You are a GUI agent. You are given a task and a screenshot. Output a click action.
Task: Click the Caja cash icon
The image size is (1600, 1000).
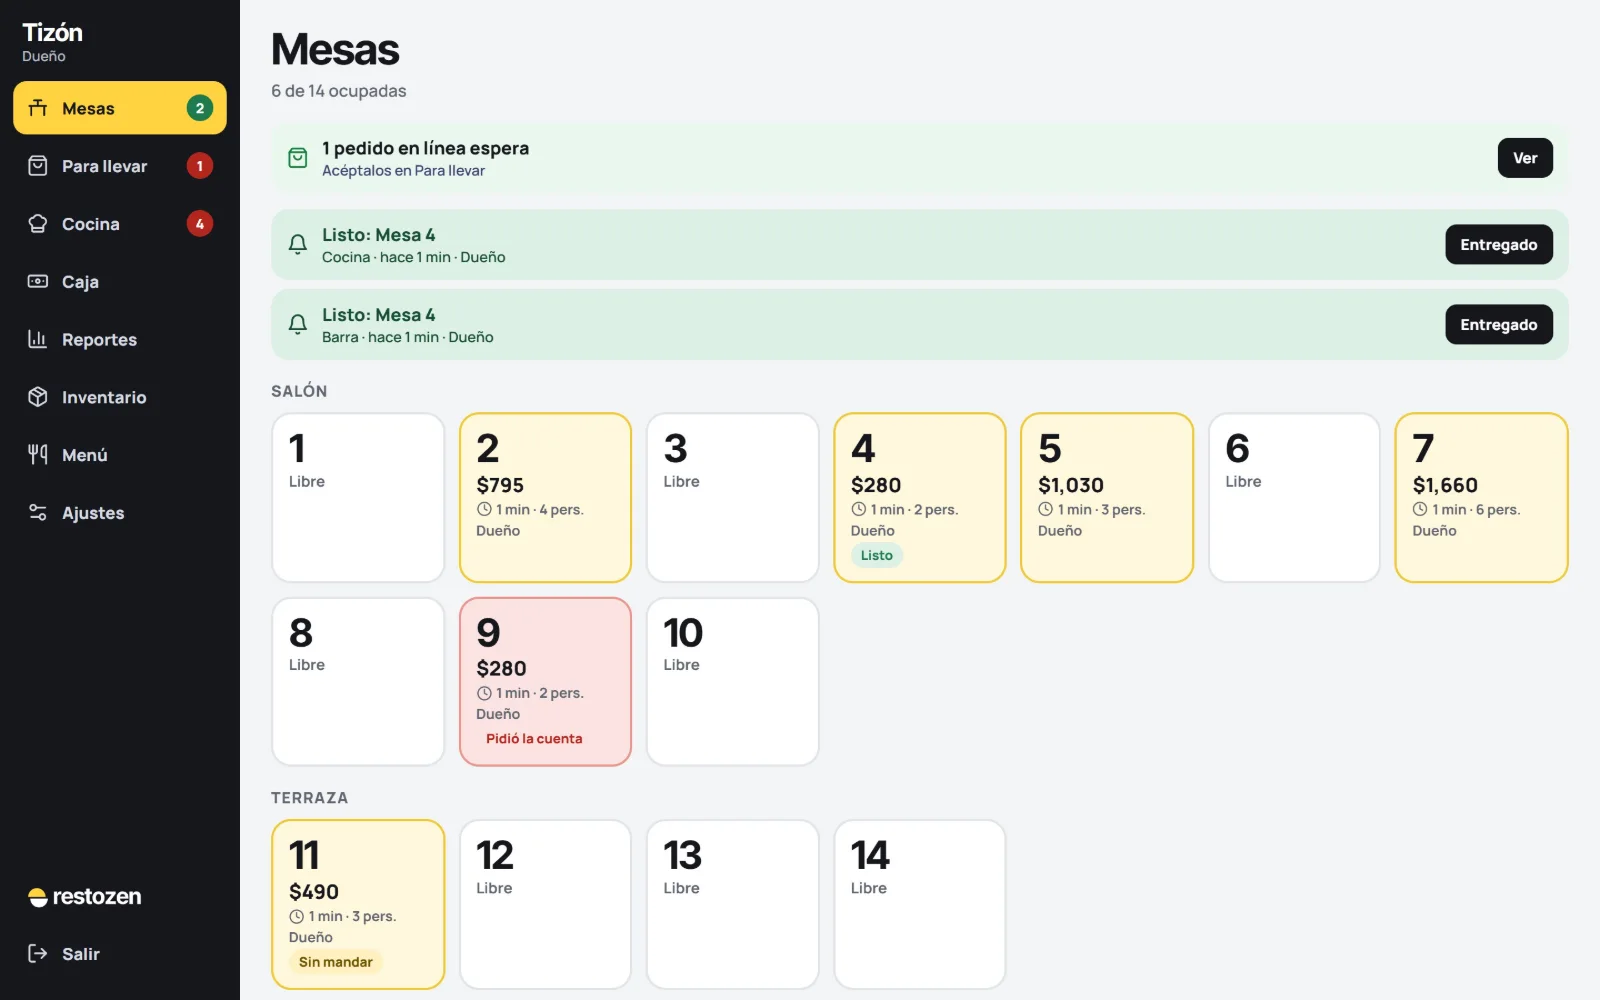click(x=38, y=282)
